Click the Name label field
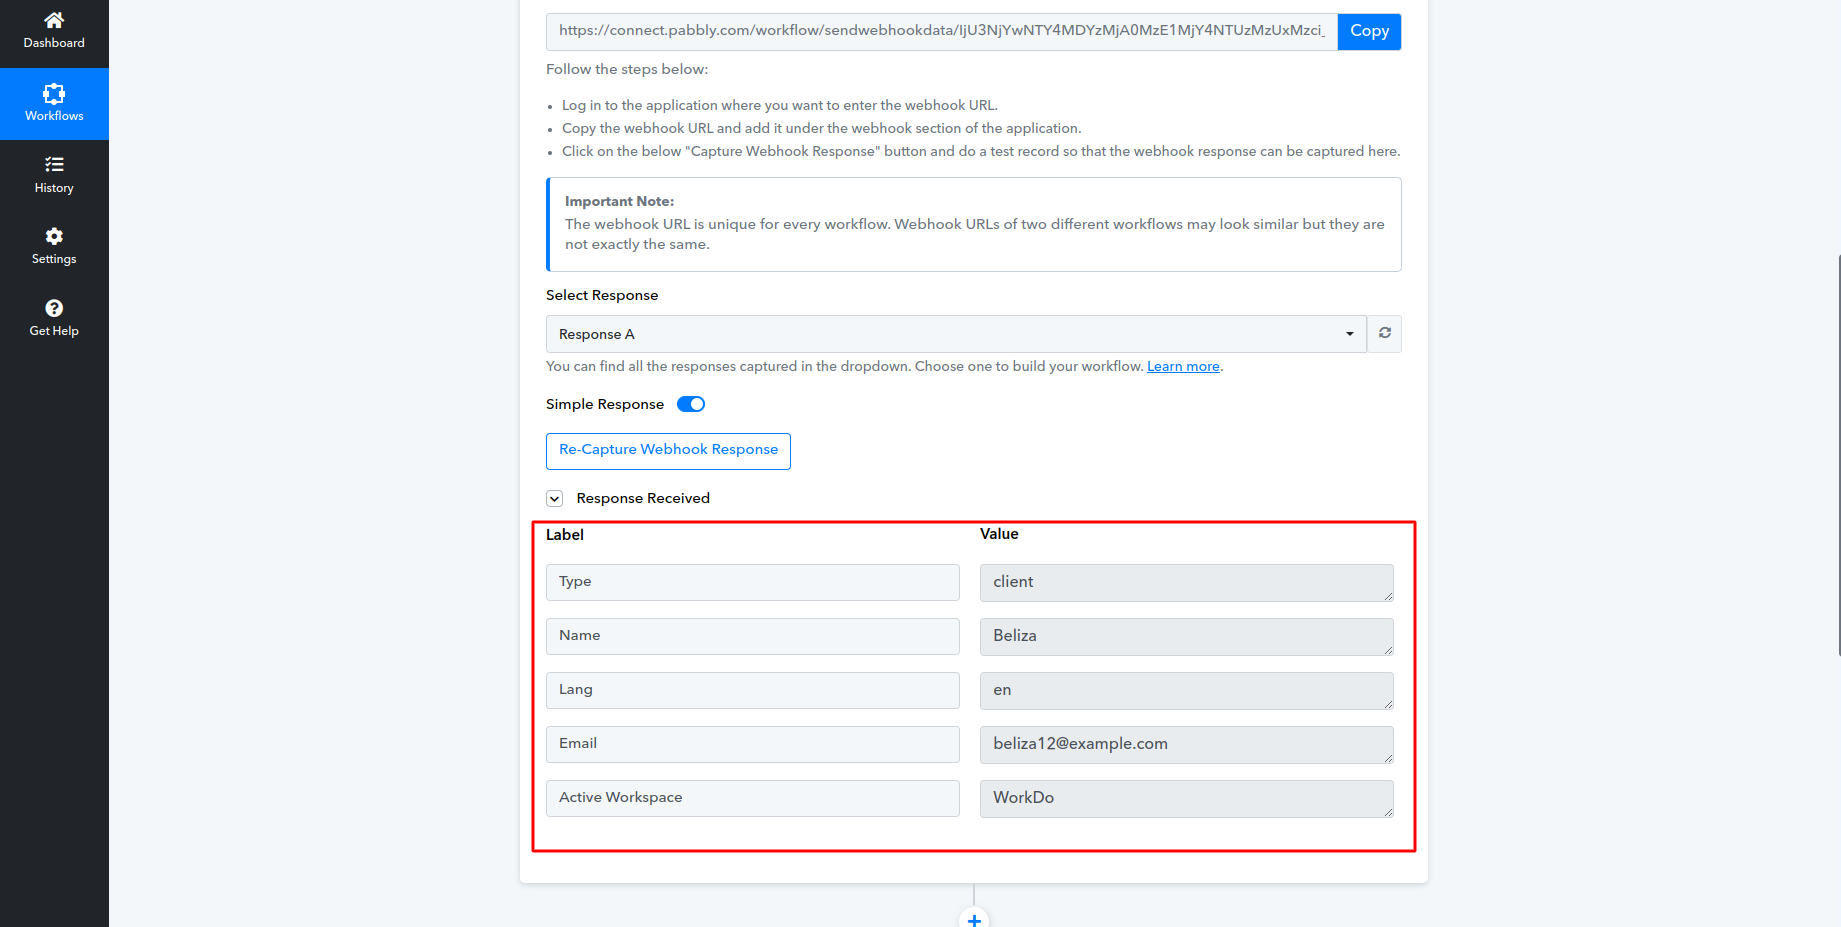 753,636
